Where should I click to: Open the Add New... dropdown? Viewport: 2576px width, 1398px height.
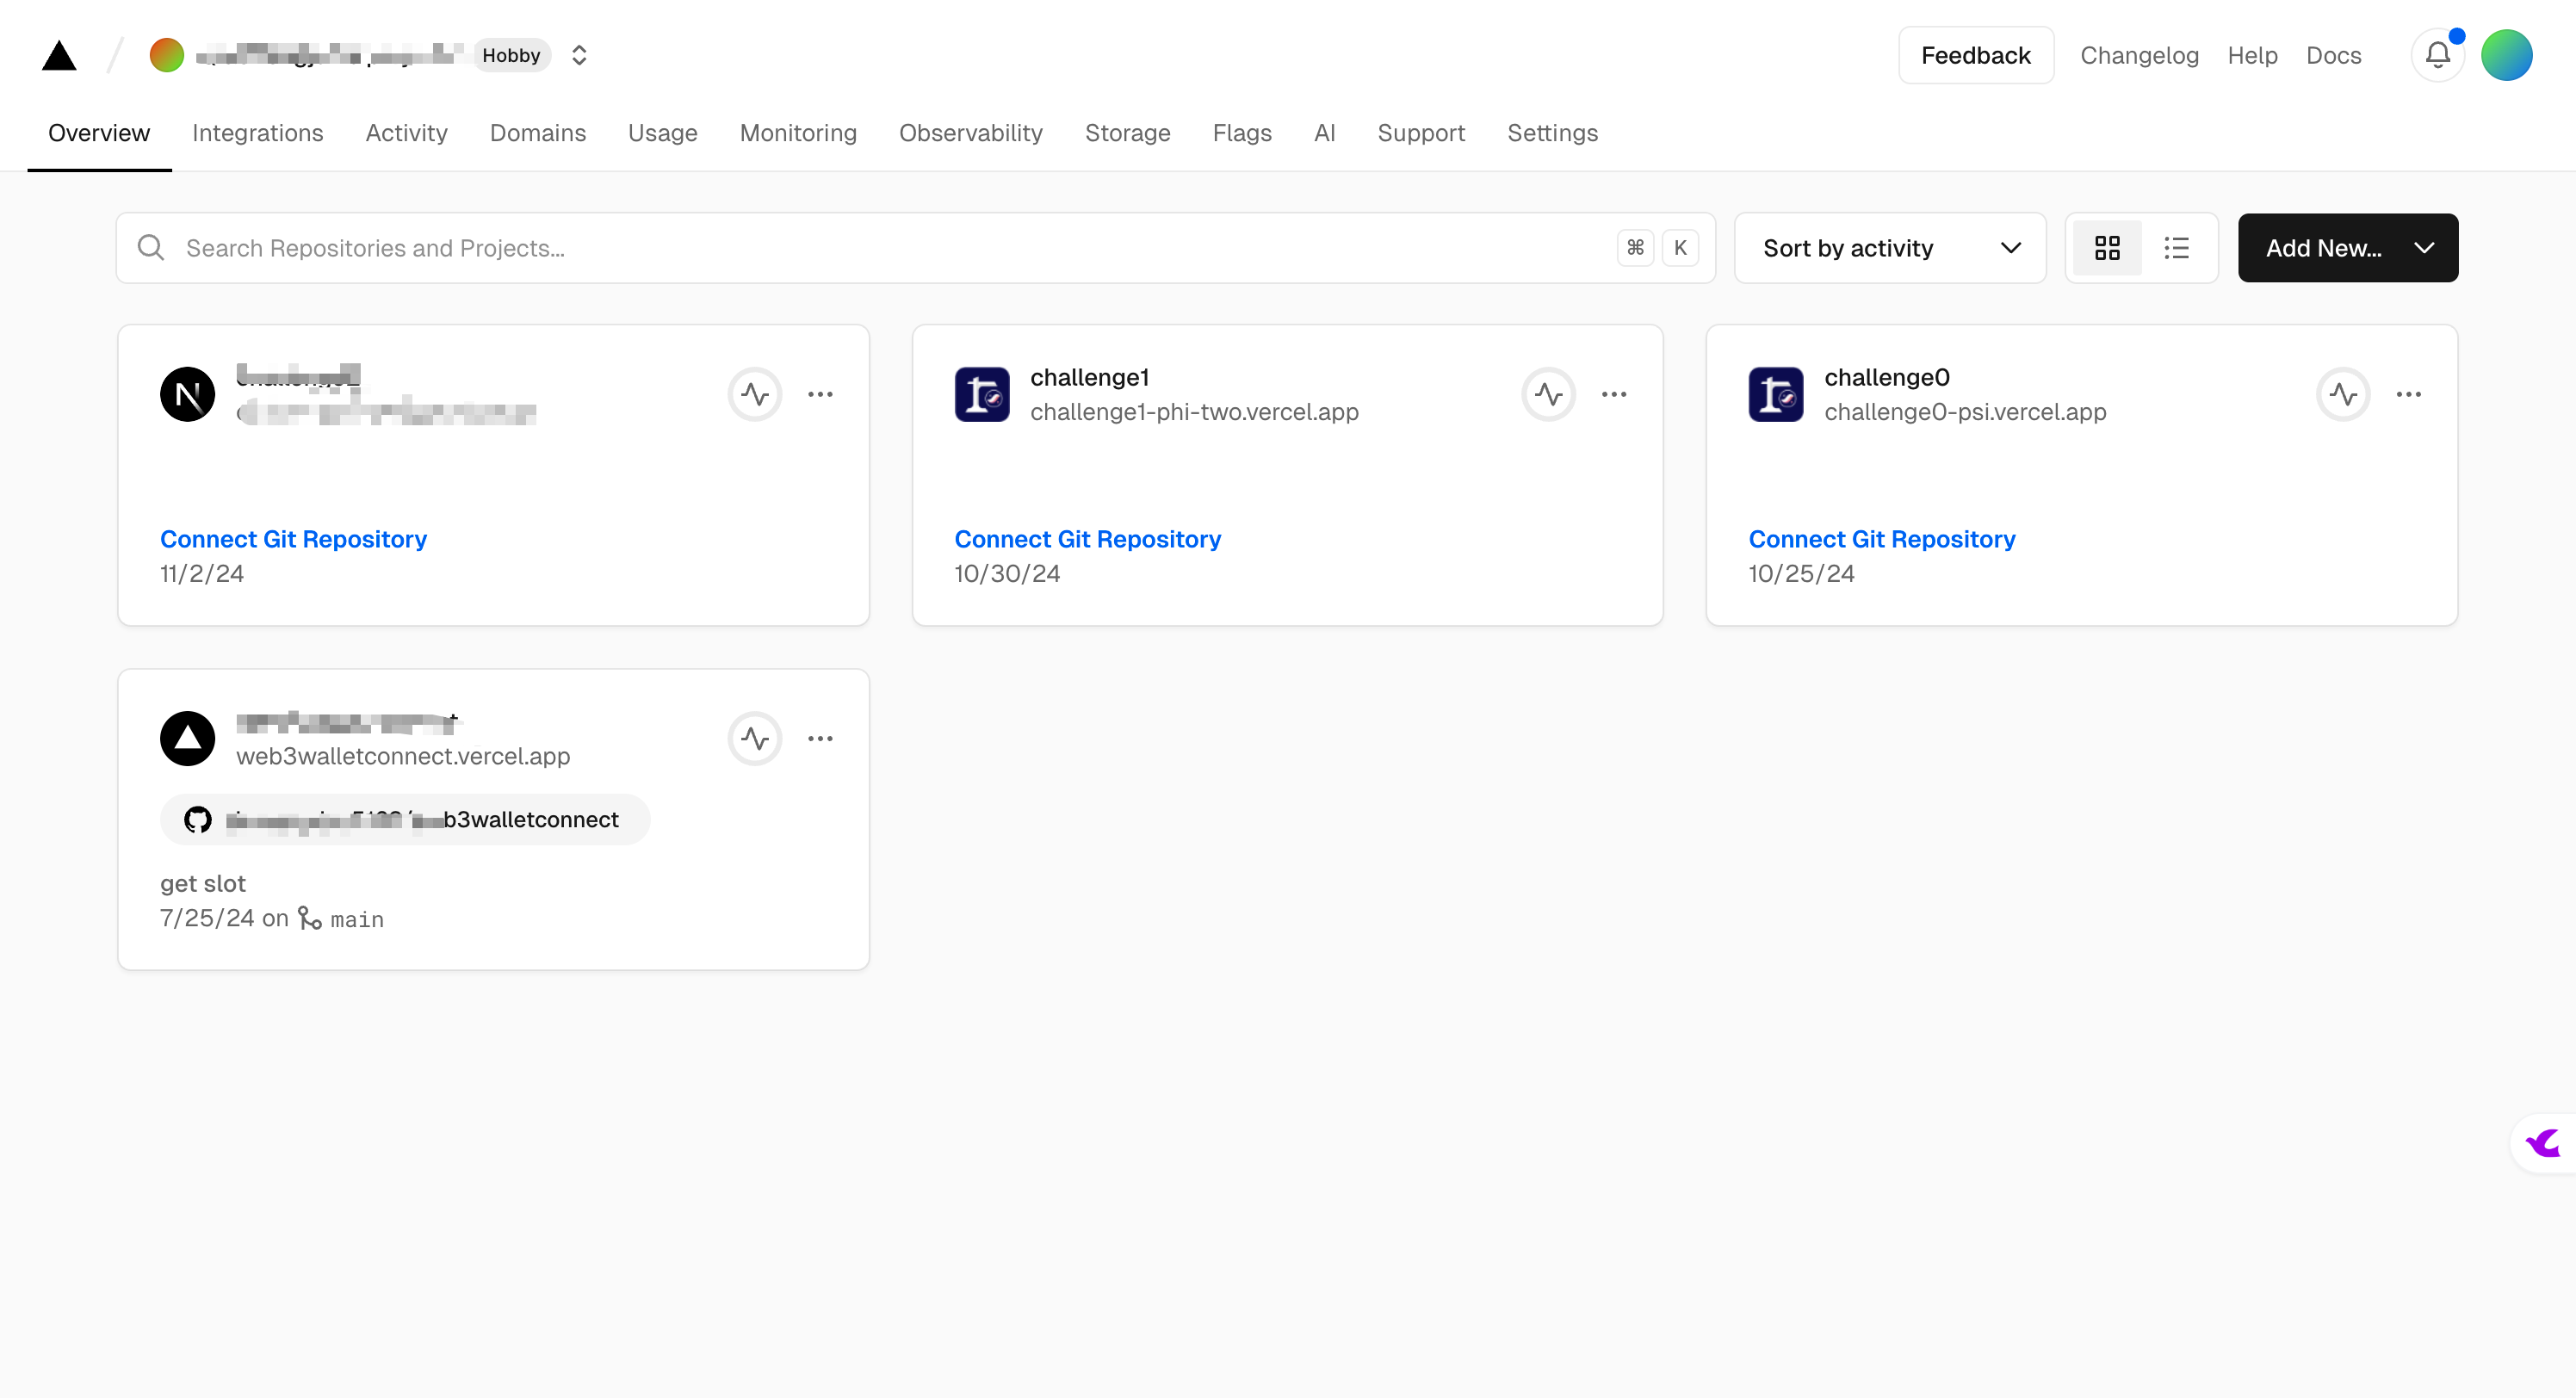click(x=2347, y=248)
